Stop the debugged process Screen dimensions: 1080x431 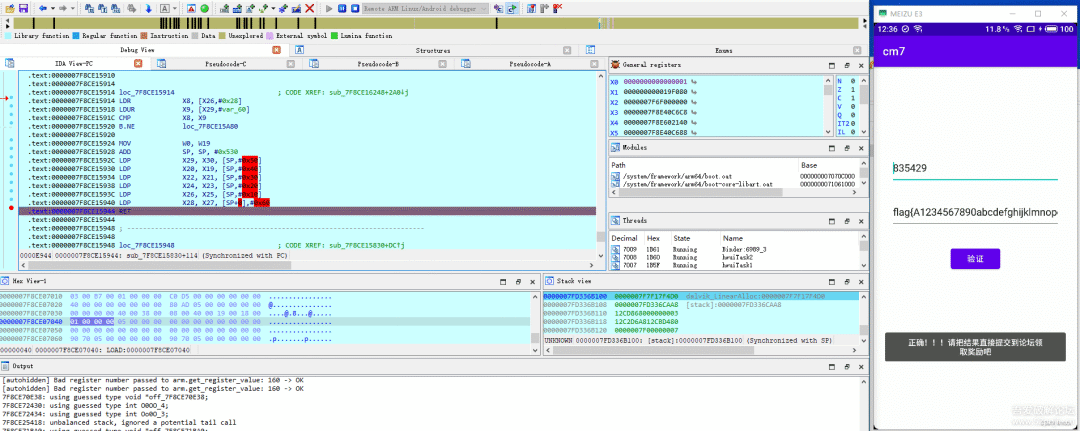[355, 8]
